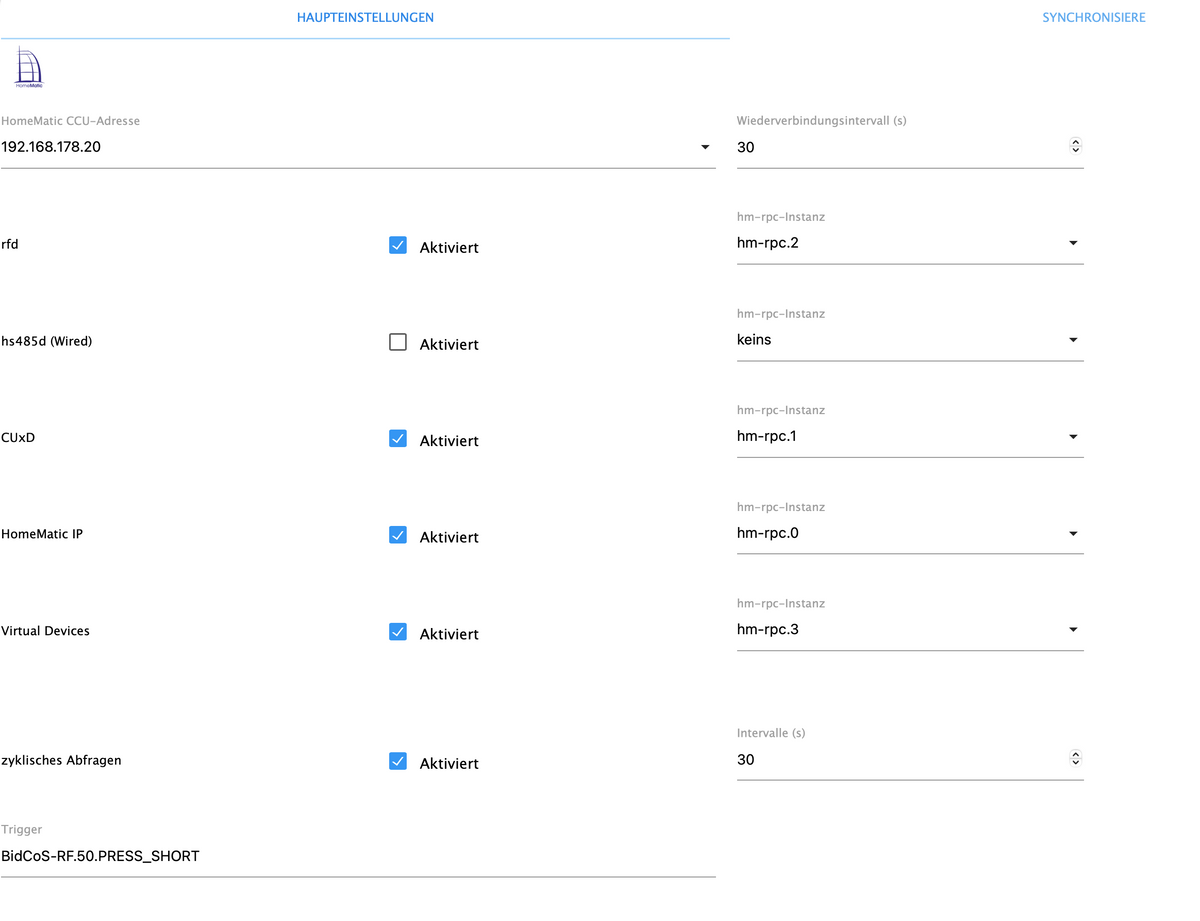The image size is (1200, 921).
Task: Click the zyklisches Abfragen label
Action: point(61,760)
